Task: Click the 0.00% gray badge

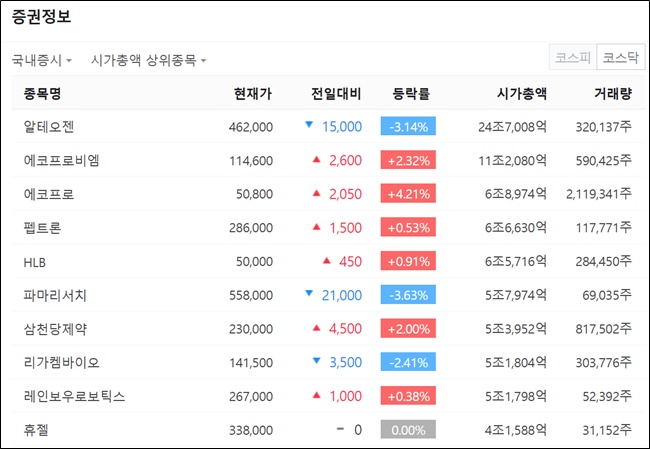Action: tap(408, 430)
